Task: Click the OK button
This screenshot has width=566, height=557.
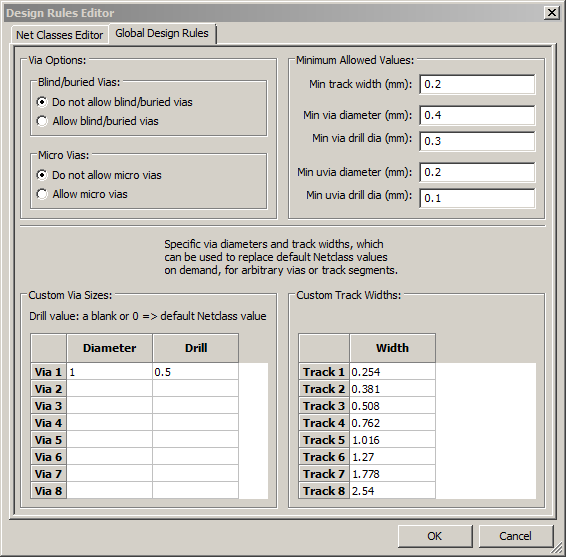Action: pos(435,536)
